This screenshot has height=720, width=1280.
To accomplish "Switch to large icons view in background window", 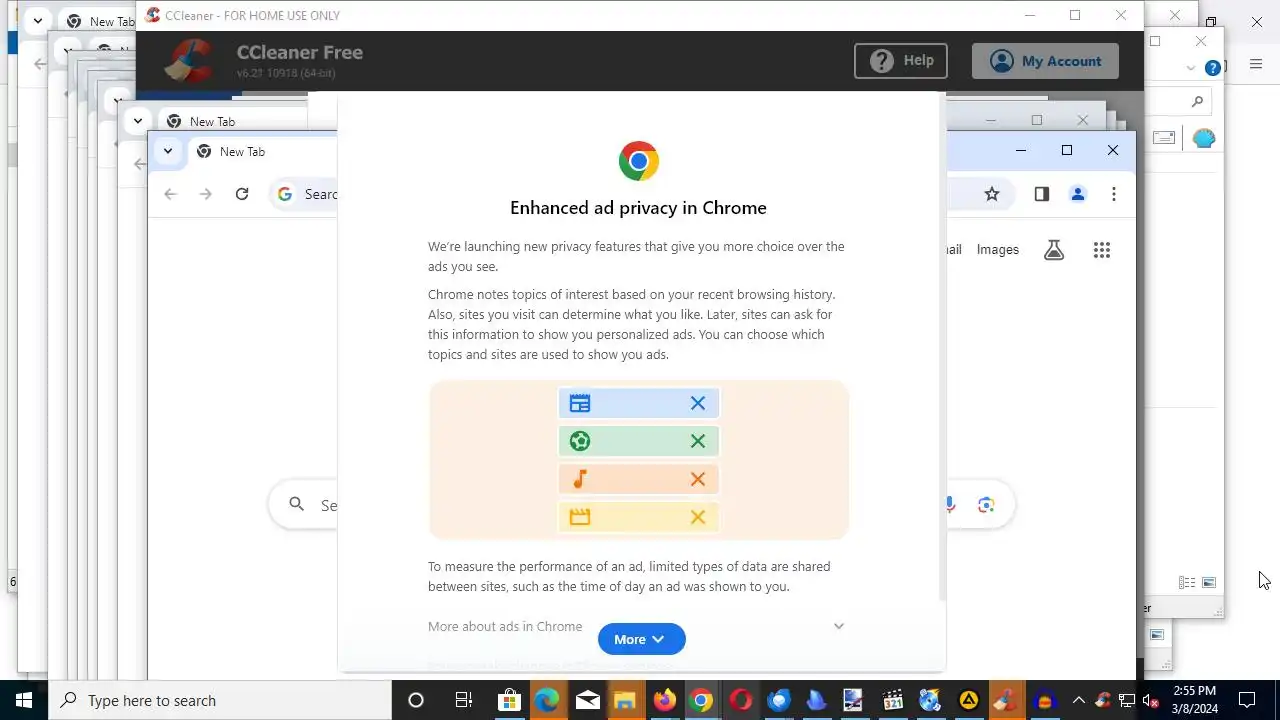I will coord(1209,582).
